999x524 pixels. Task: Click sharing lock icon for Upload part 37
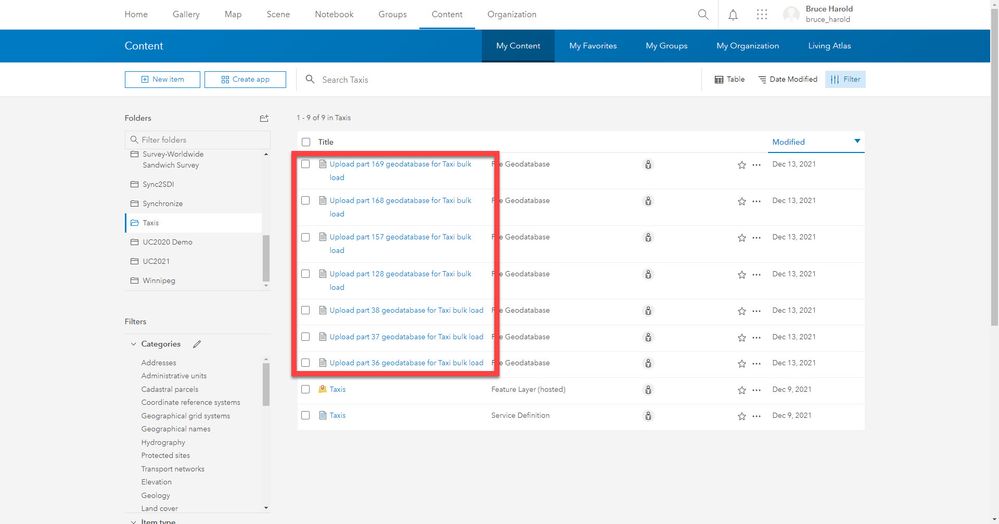tap(648, 337)
